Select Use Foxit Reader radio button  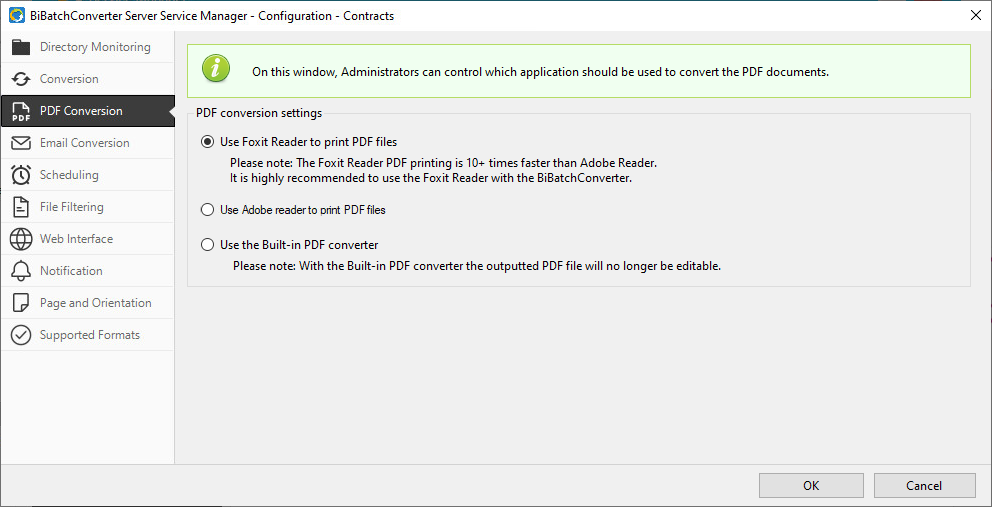[208, 142]
